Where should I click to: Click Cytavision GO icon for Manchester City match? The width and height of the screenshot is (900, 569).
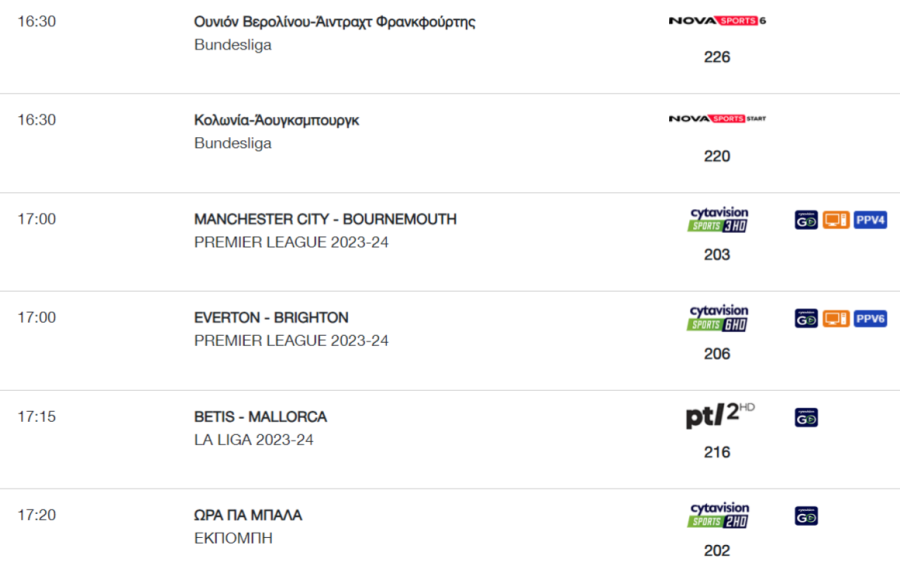click(806, 220)
